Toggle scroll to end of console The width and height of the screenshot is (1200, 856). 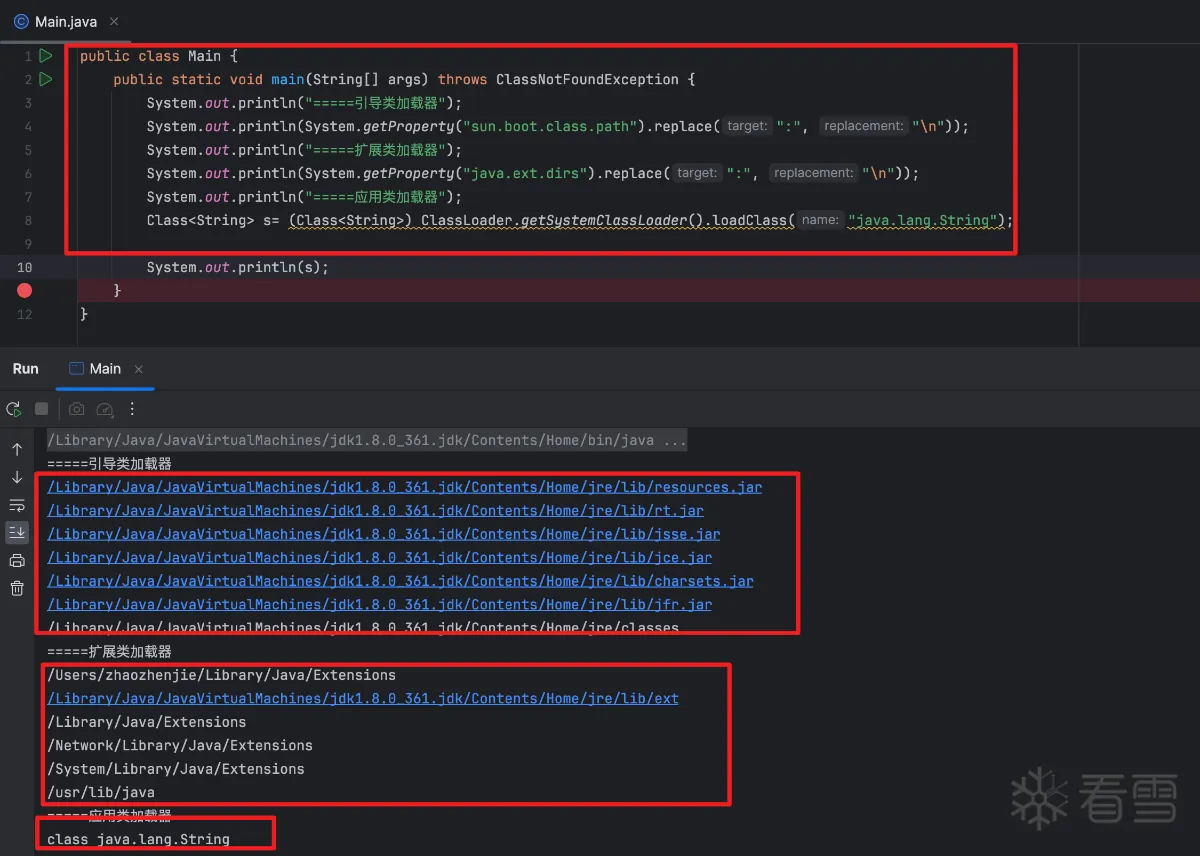[x=17, y=532]
